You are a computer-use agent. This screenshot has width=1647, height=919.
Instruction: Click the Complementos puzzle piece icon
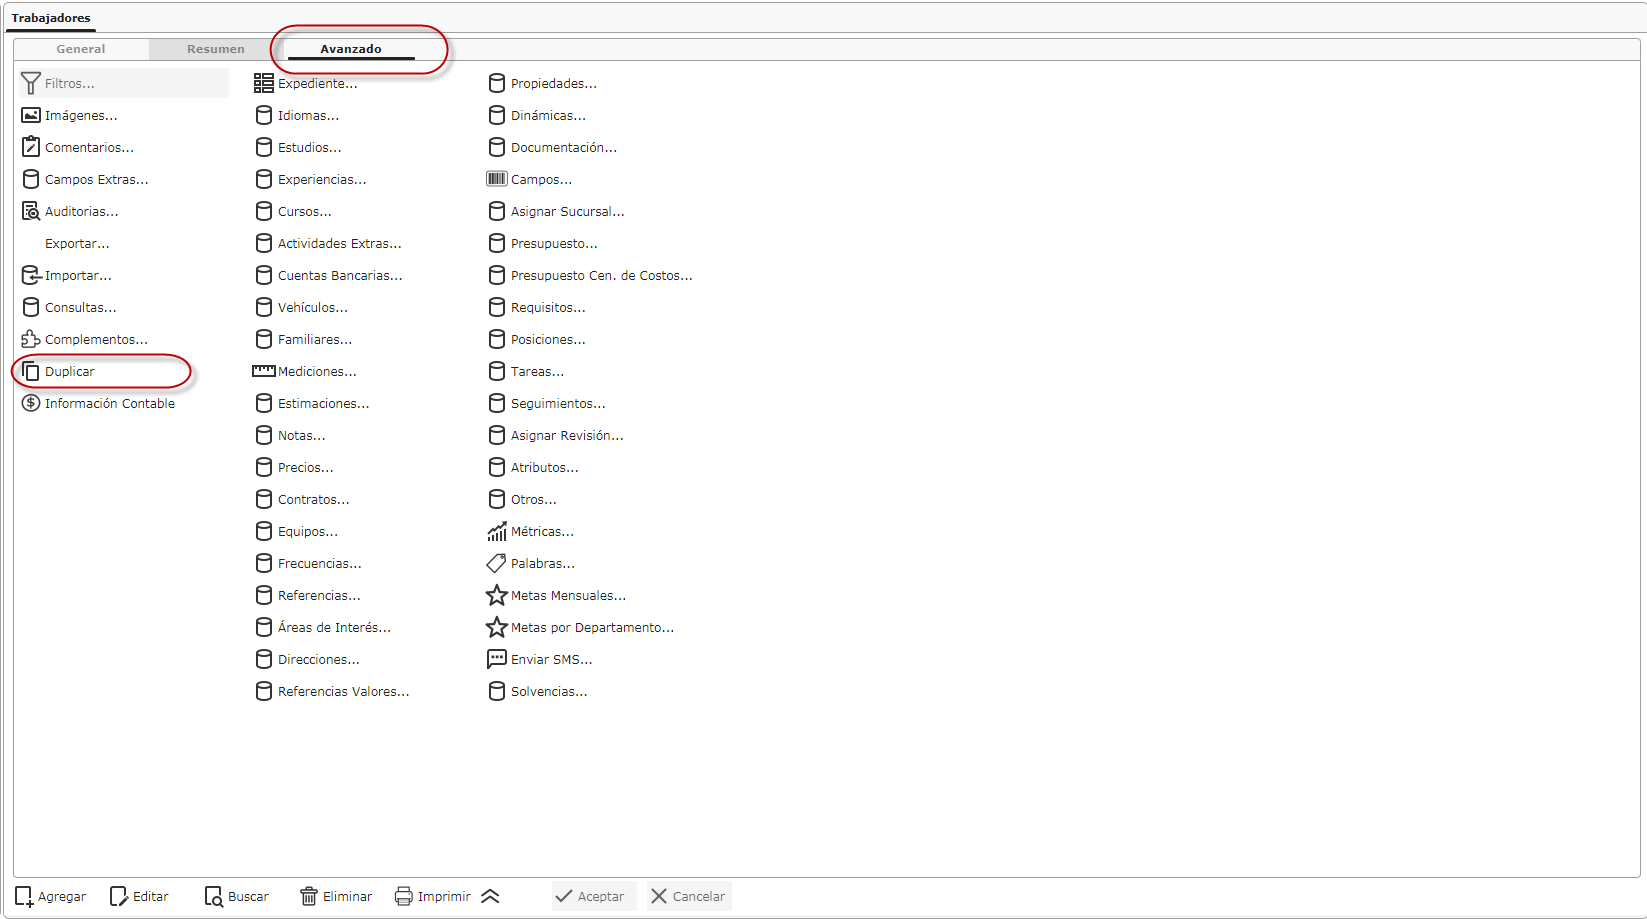tap(31, 339)
